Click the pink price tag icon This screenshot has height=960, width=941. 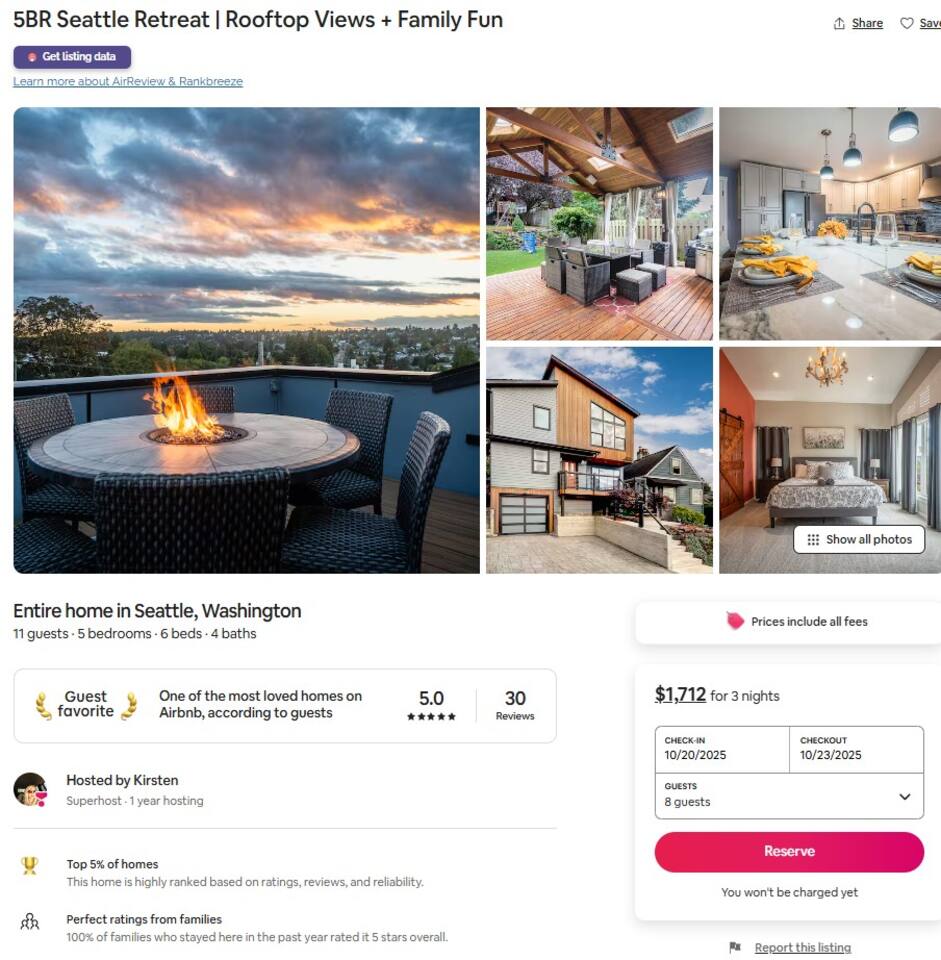pyautogui.click(x=735, y=621)
